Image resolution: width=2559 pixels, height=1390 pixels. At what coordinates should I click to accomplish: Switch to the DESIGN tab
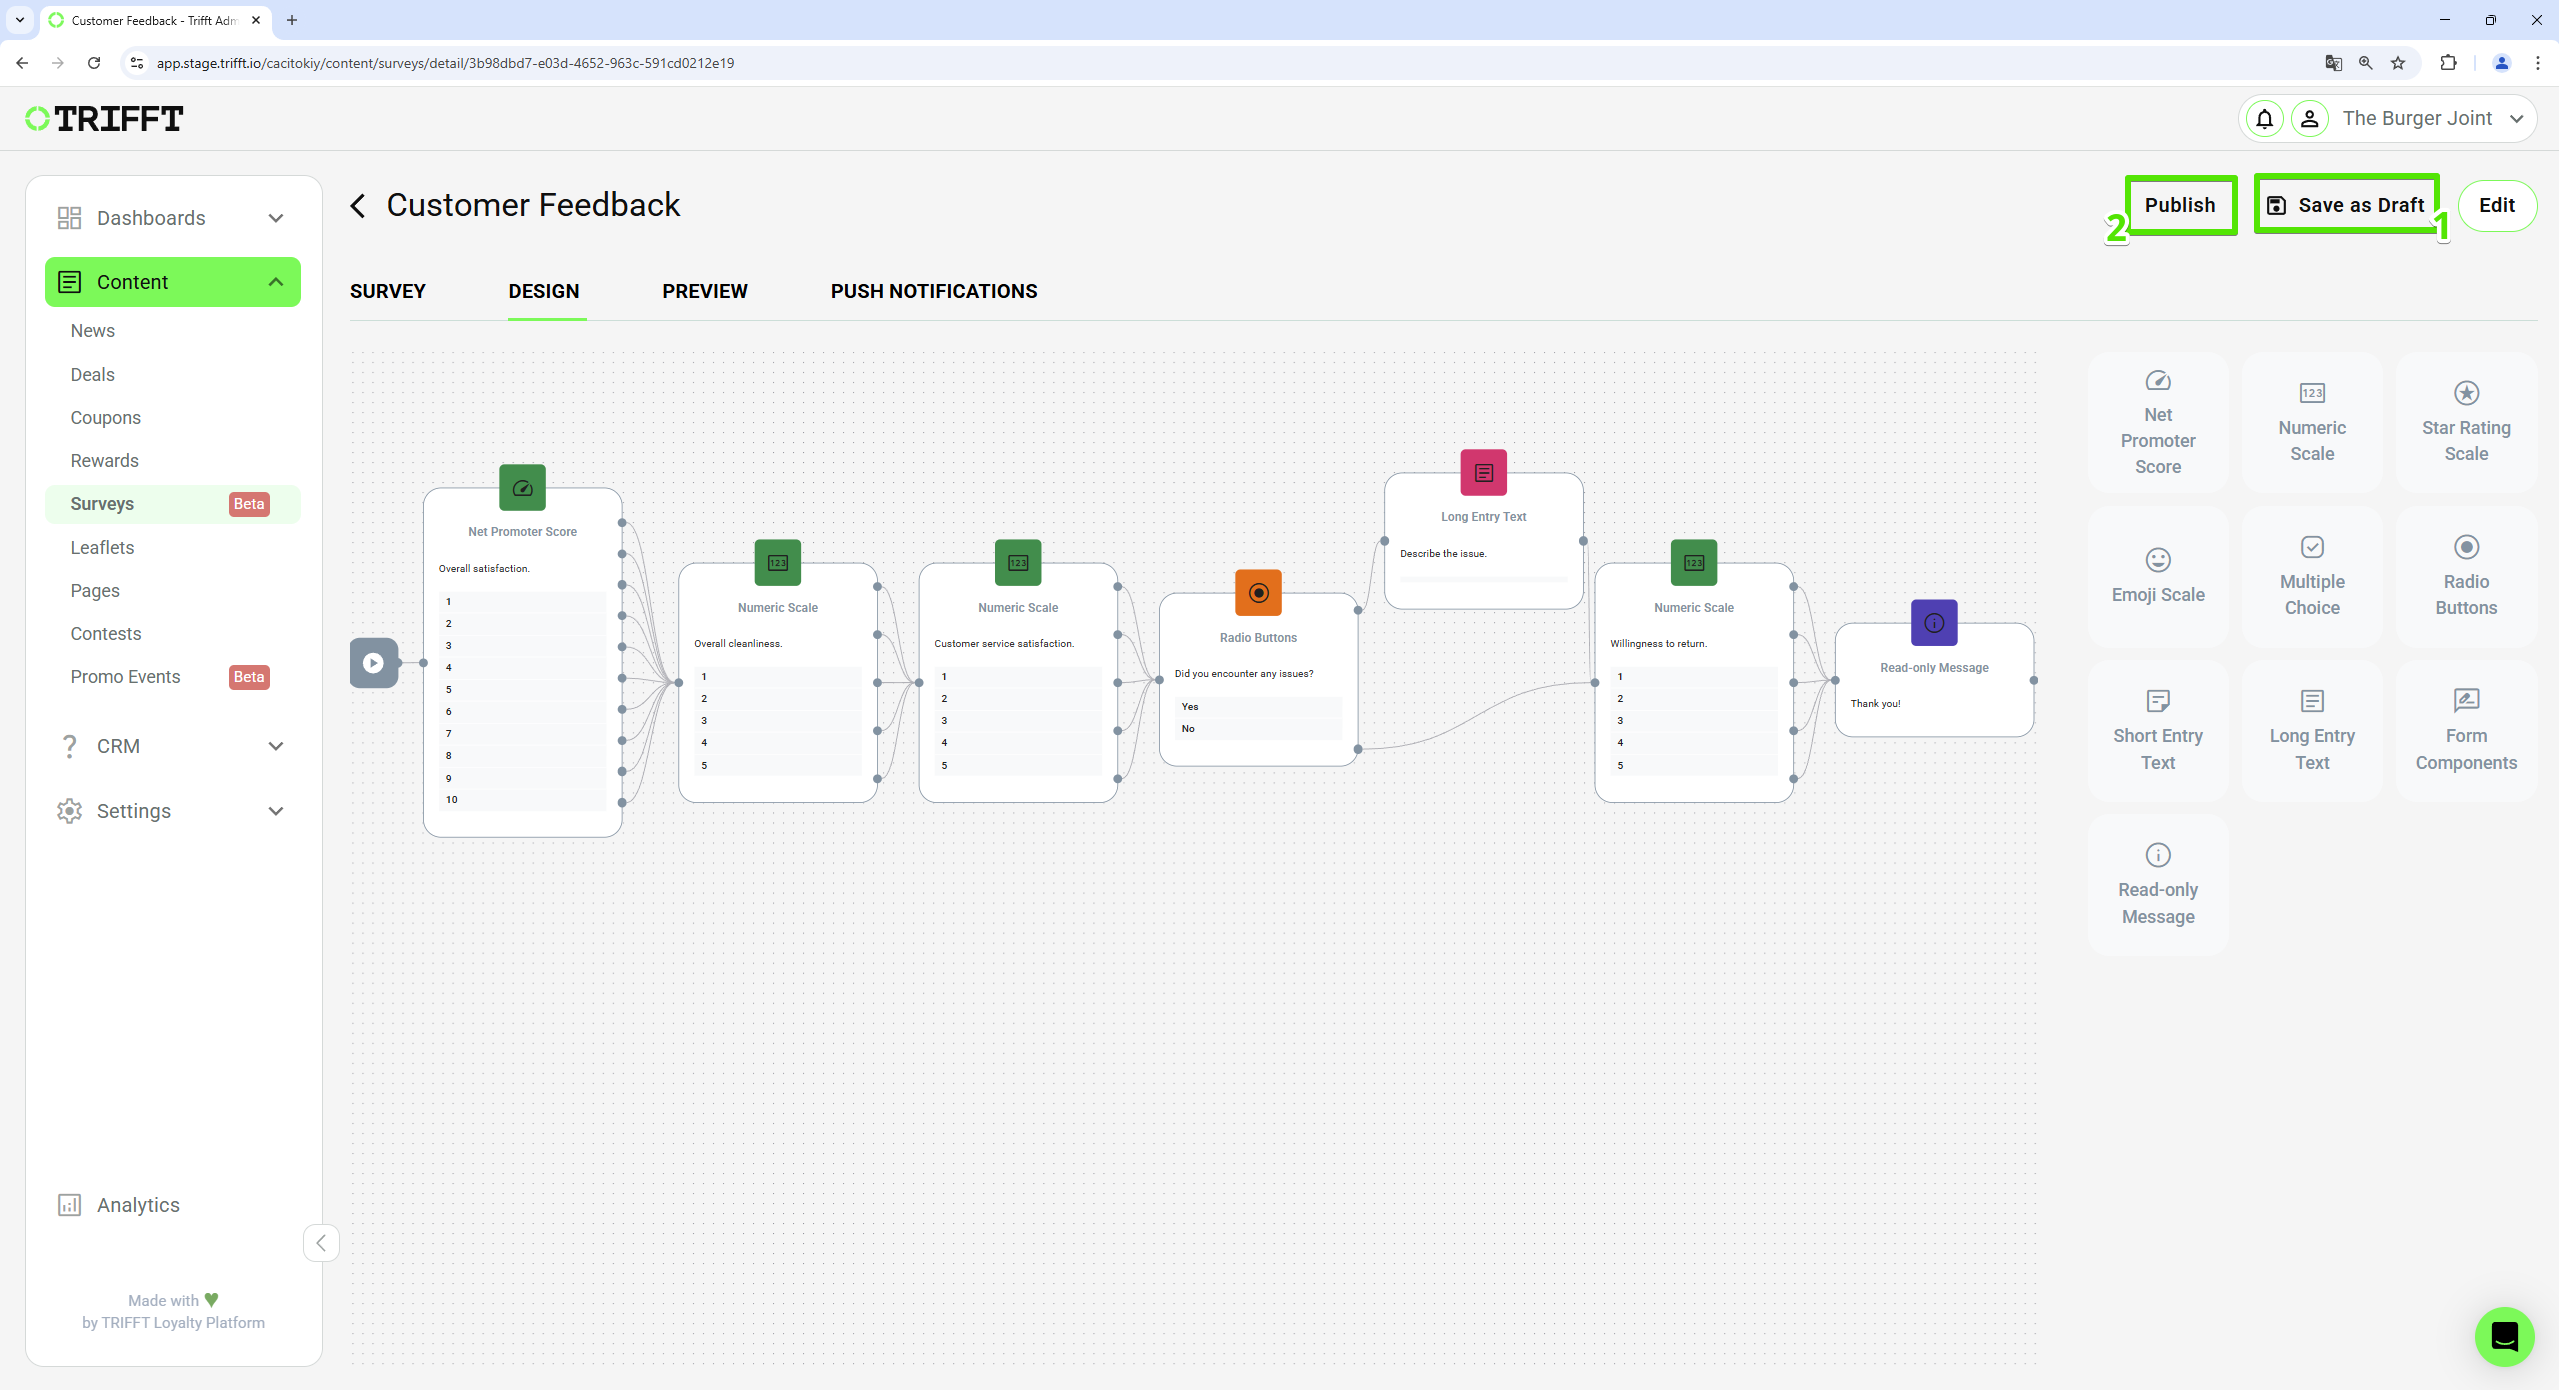pos(544,291)
